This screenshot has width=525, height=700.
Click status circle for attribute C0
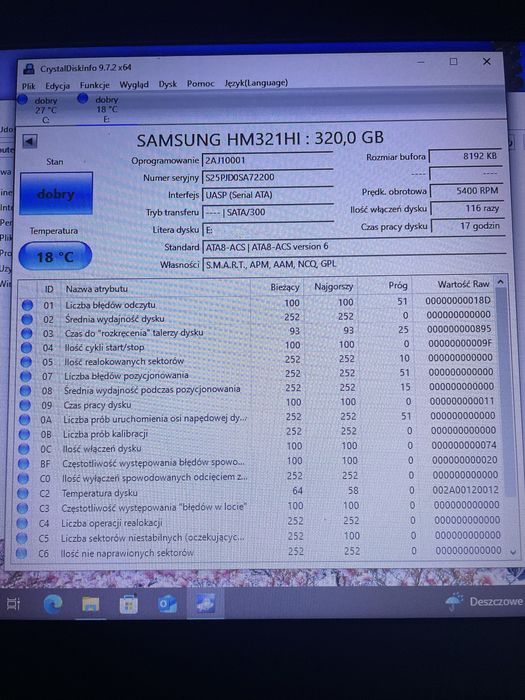pyautogui.click(x=22, y=479)
